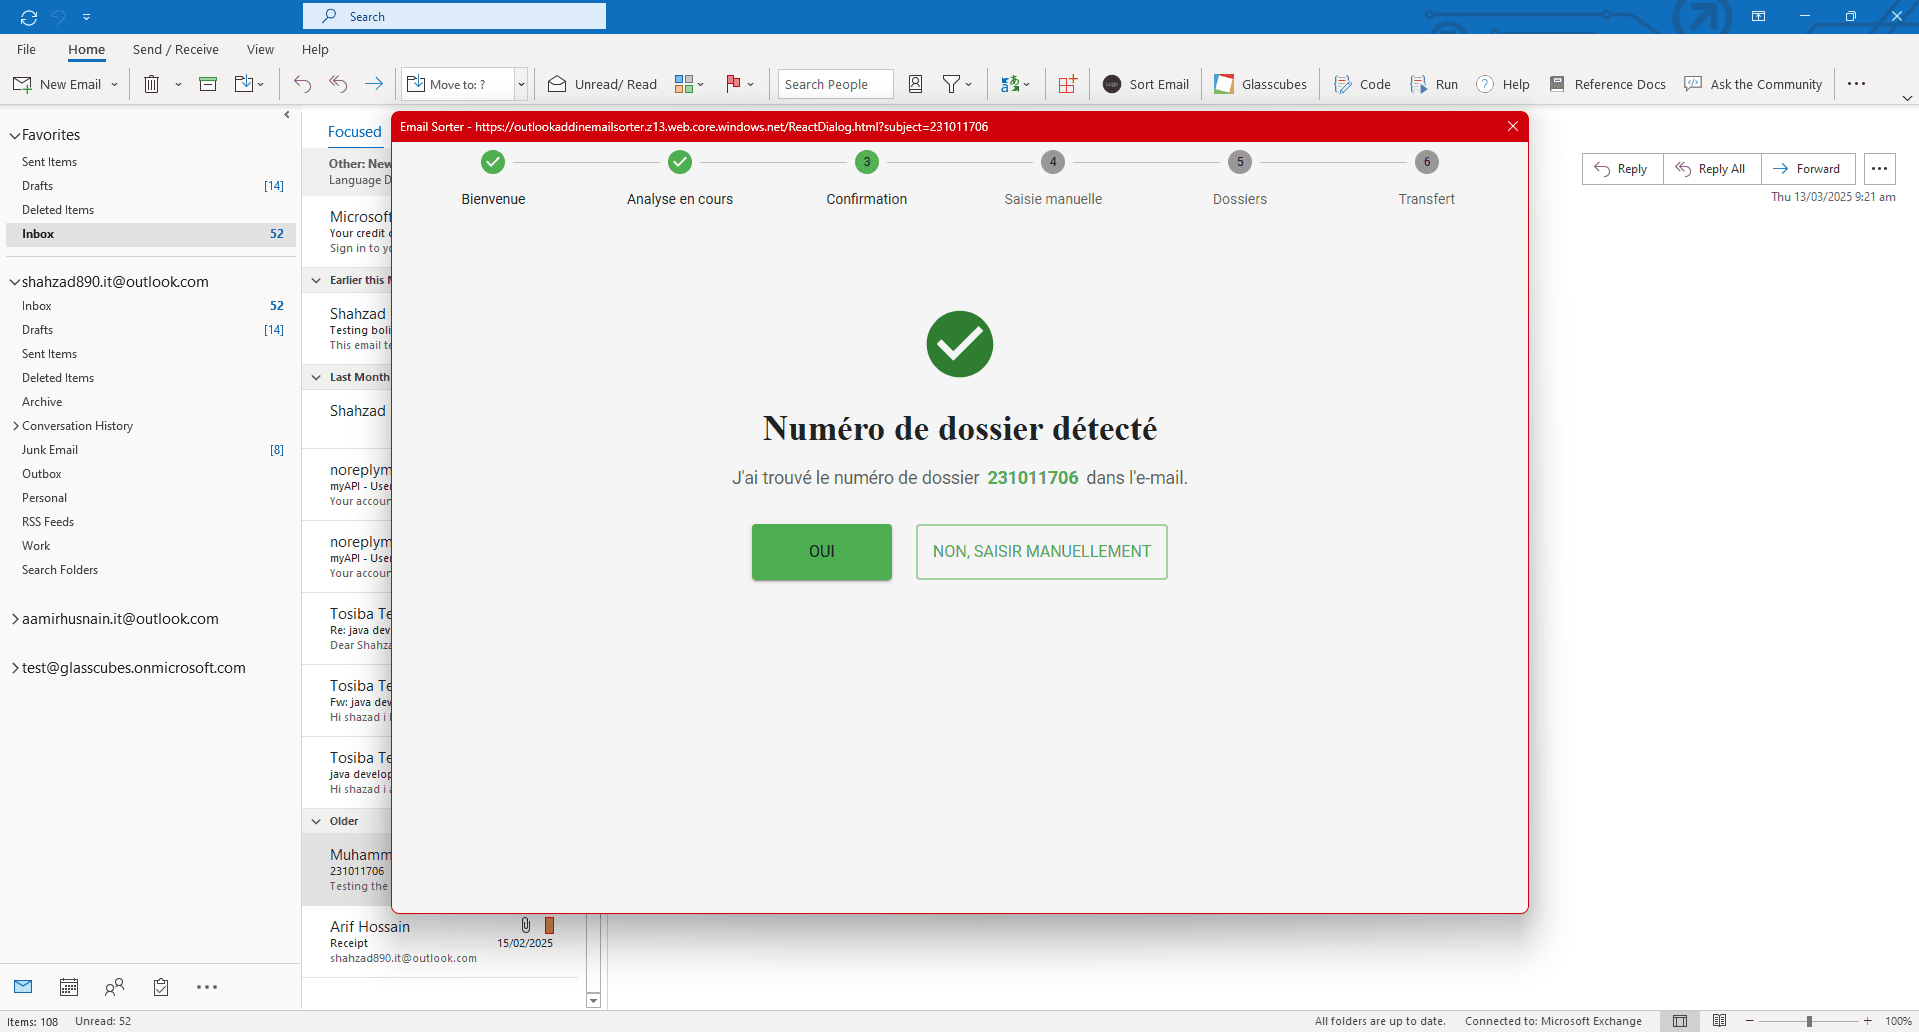The height and width of the screenshot is (1032, 1919).
Task: Click the Search People field
Action: pos(836,84)
